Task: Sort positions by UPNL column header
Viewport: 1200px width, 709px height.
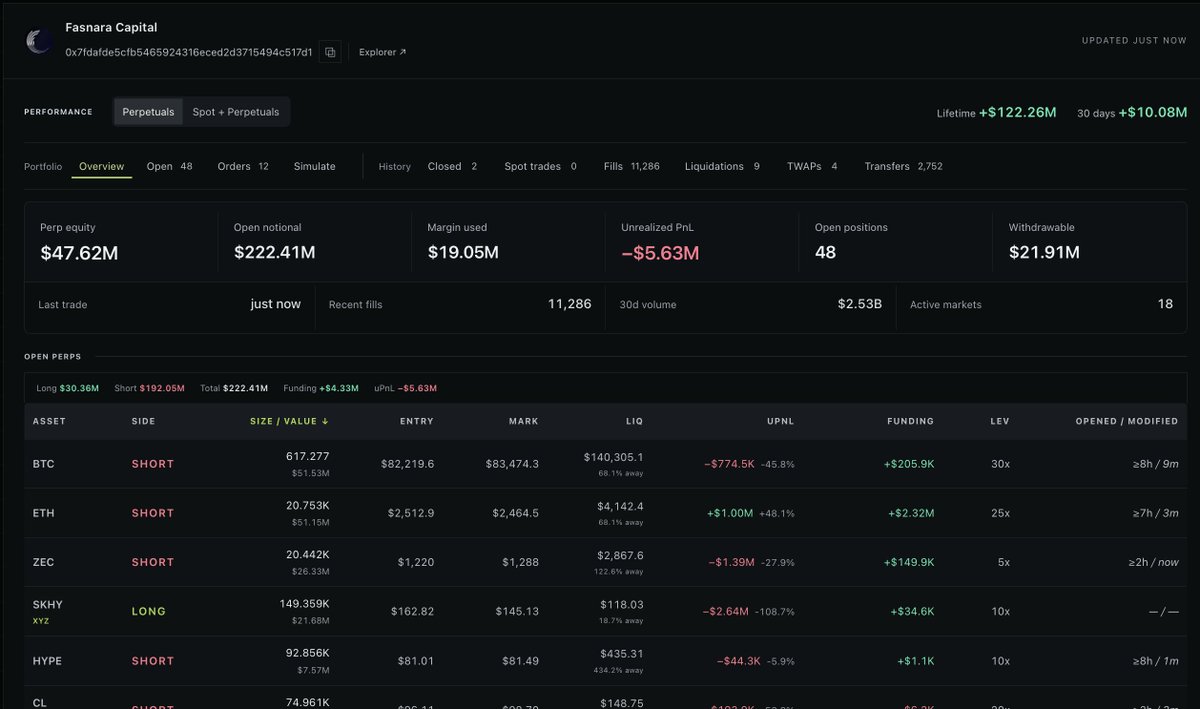Action: (780, 421)
